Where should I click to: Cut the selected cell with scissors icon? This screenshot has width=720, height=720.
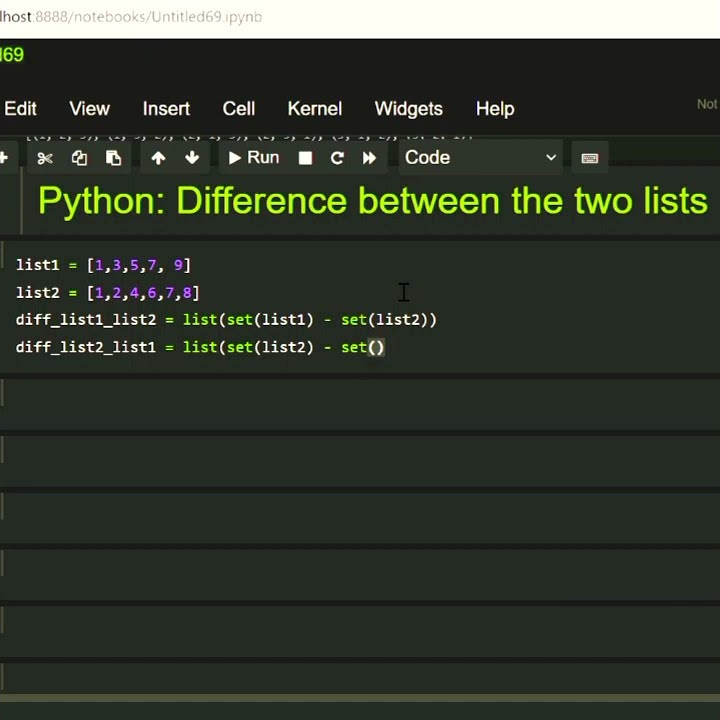point(45,158)
